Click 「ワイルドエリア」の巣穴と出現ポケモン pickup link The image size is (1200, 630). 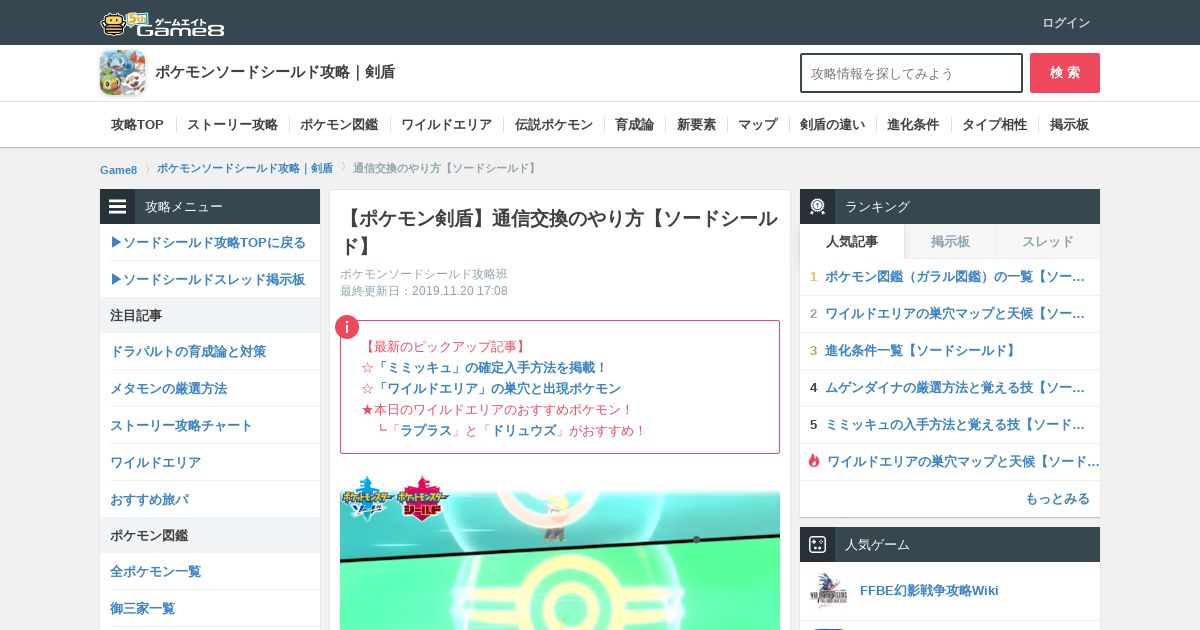click(x=497, y=388)
